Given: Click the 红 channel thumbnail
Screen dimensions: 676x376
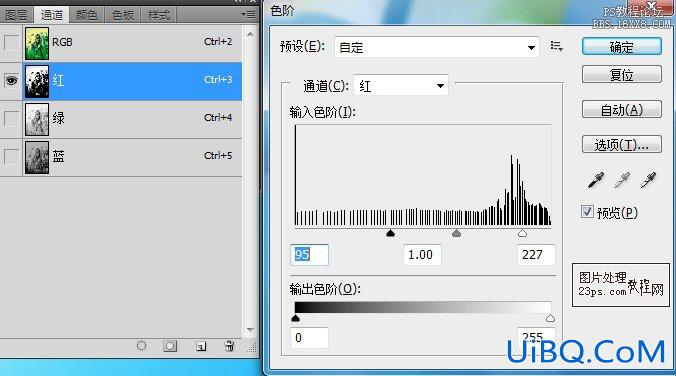Looking at the screenshot, I should pyautogui.click(x=37, y=81).
